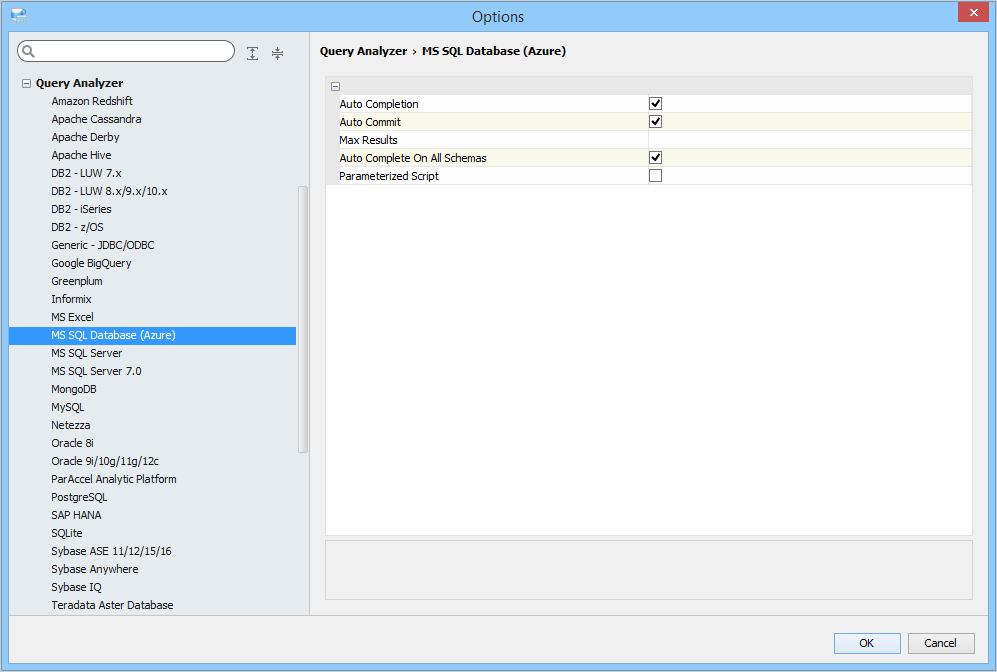Select DB2 - iSeries entry
This screenshot has height=672, width=997.
(81, 209)
